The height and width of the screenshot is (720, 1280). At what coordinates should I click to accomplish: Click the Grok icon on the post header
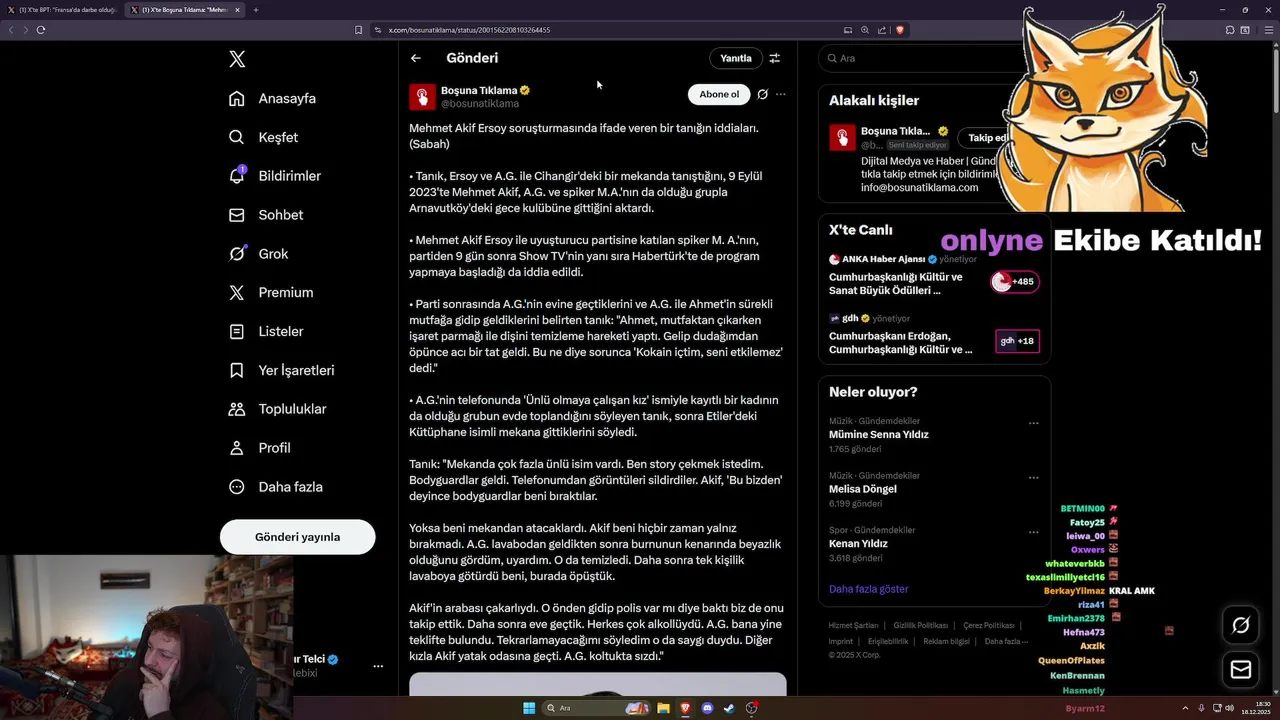tap(762, 94)
